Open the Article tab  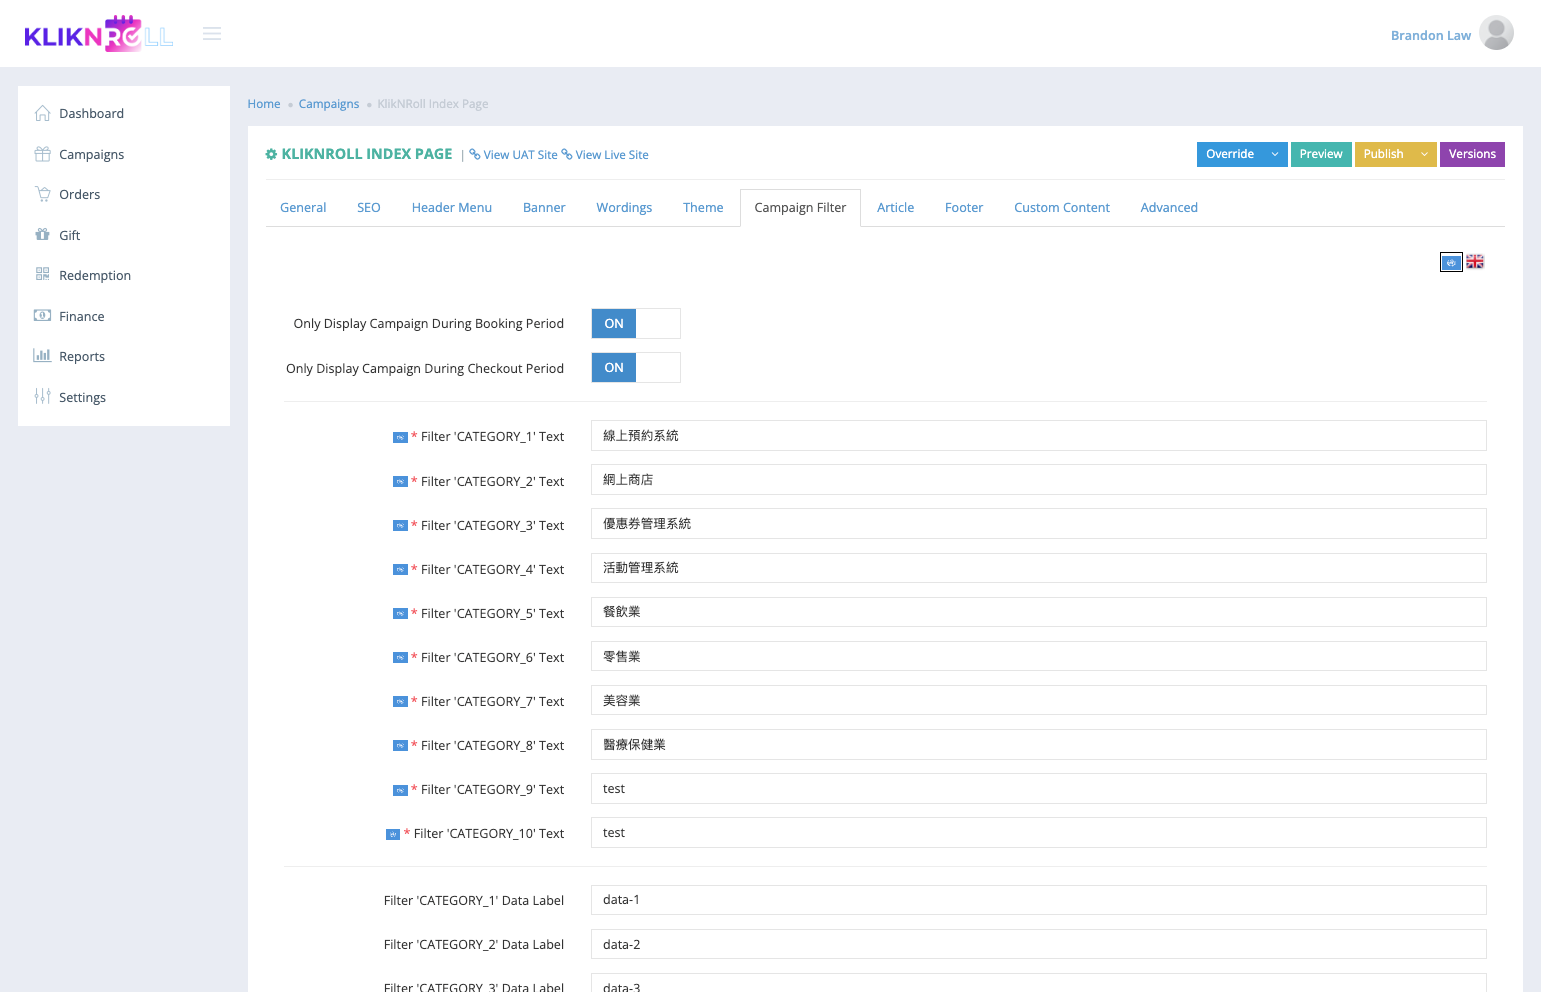point(896,208)
